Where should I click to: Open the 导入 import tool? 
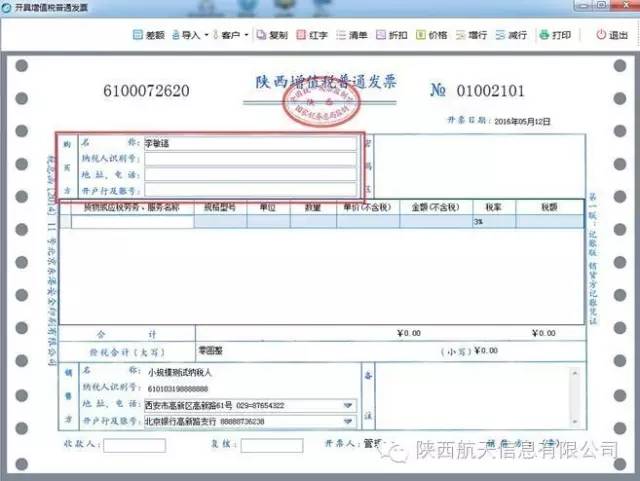click(x=186, y=35)
